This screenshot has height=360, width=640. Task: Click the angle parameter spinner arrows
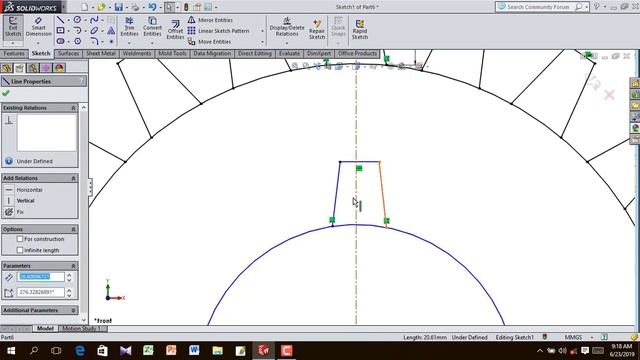point(69,293)
